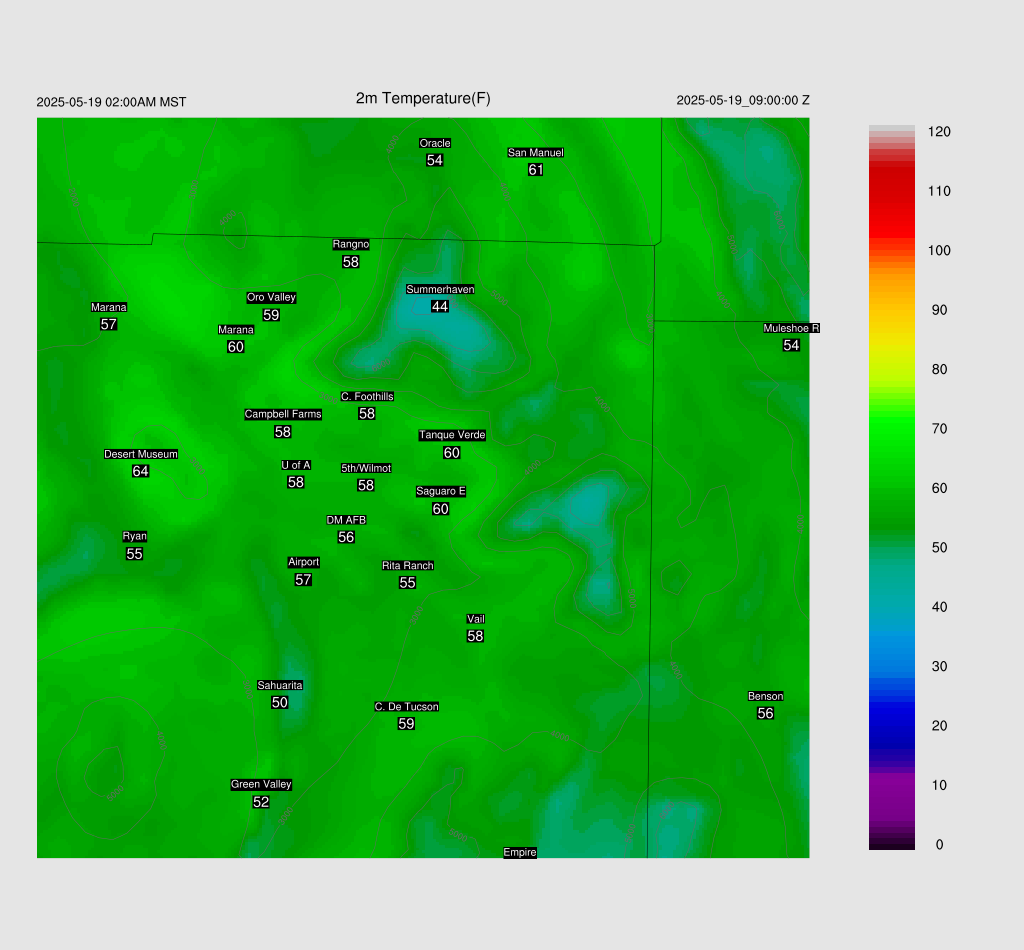
Task: Select the Campbell Farms station label
Action: pyautogui.click(x=283, y=414)
